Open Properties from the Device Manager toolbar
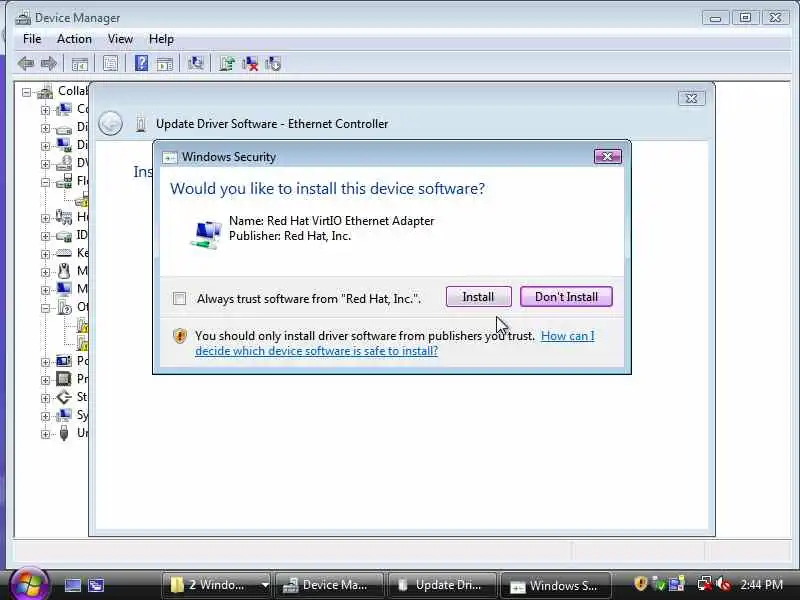The image size is (800, 600). coord(110,64)
